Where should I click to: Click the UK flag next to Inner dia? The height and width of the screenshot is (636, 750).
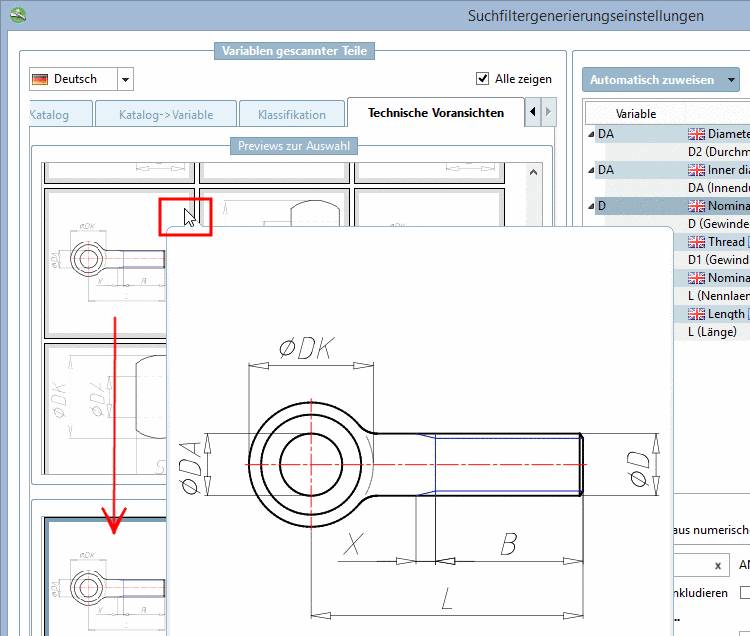pos(696,170)
